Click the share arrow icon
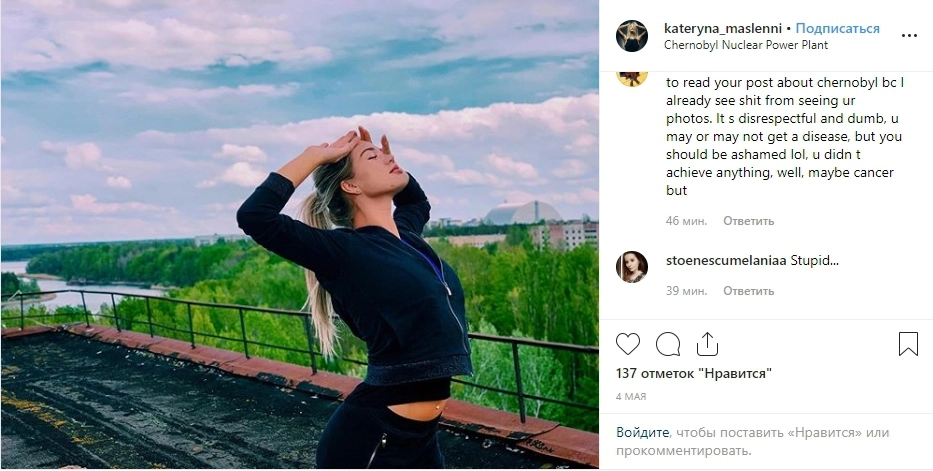This screenshot has width=933, height=471. [x=707, y=344]
